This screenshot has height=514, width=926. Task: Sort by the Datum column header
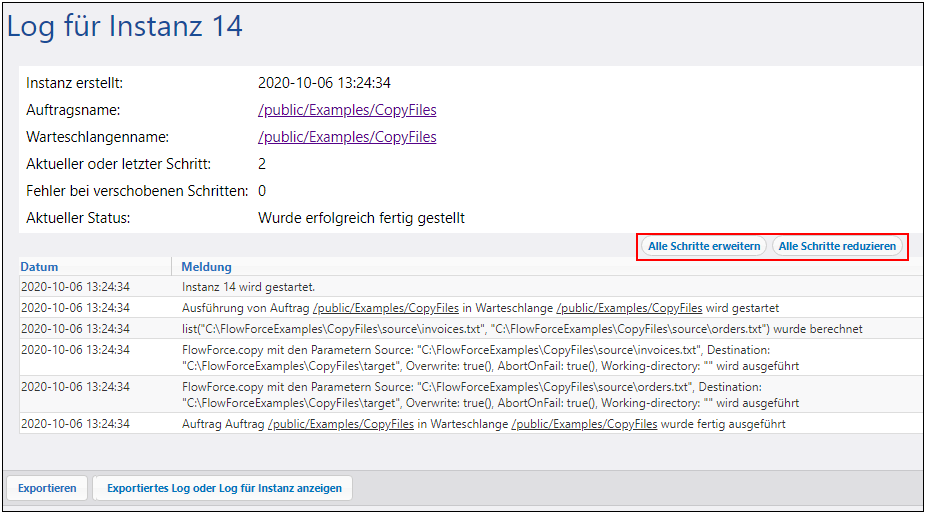pyautogui.click(x=40, y=267)
